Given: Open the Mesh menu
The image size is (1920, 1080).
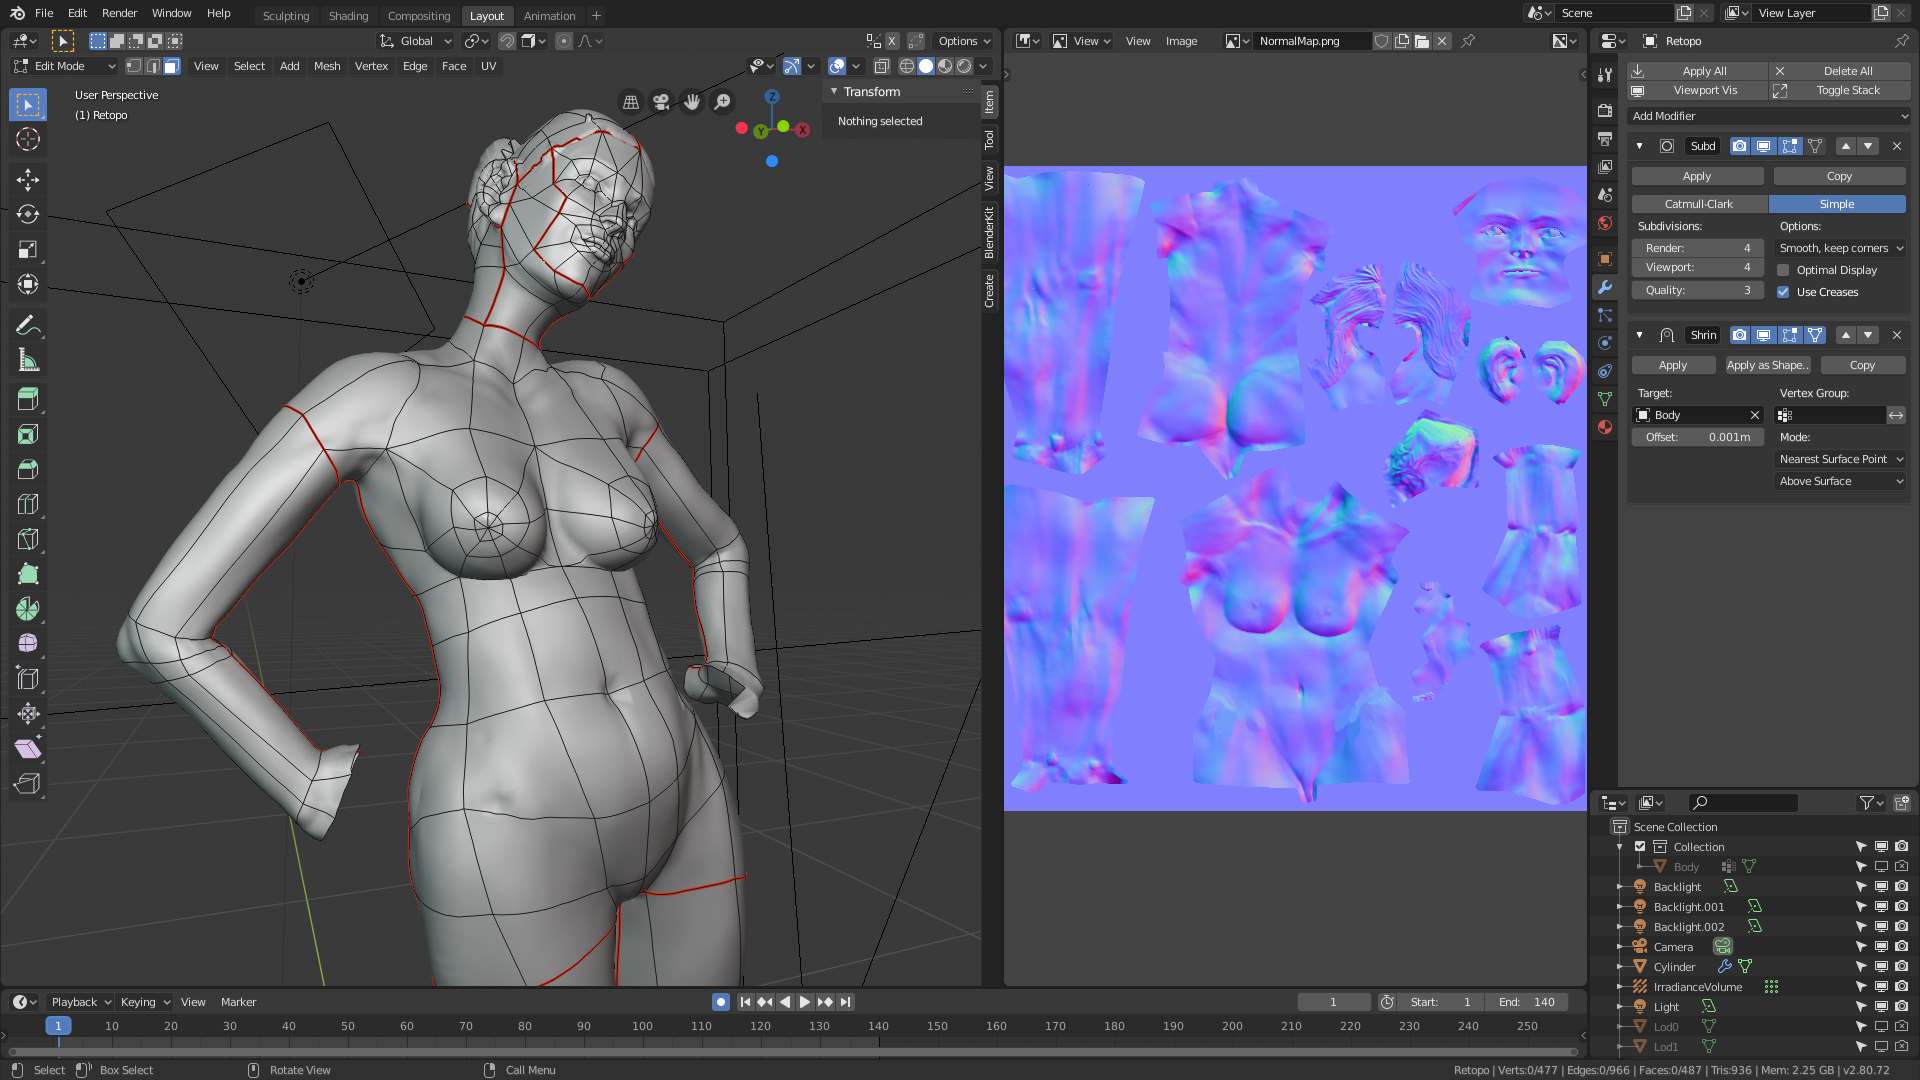Looking at the screenshot, I should [x=327, y=66].
